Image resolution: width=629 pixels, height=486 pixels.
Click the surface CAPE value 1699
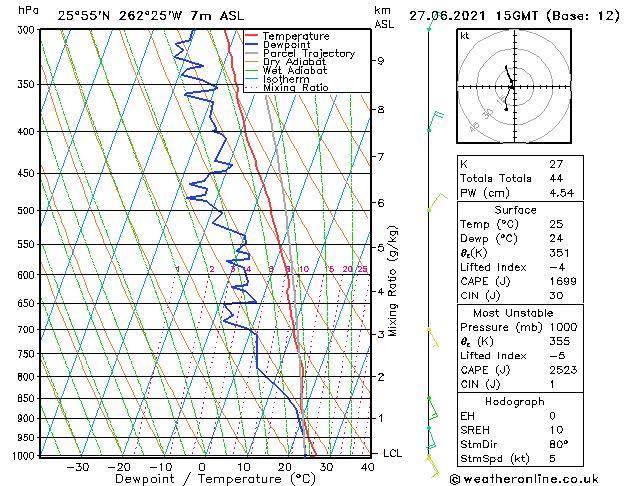coord(563,281)
